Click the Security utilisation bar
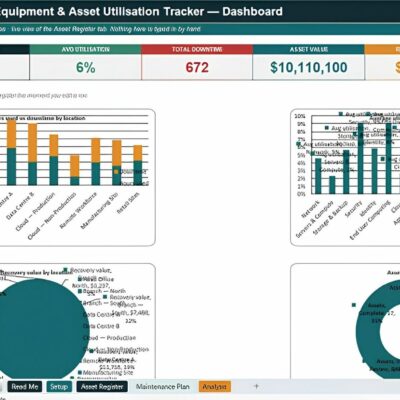The image size is (400, 400). 360,159
